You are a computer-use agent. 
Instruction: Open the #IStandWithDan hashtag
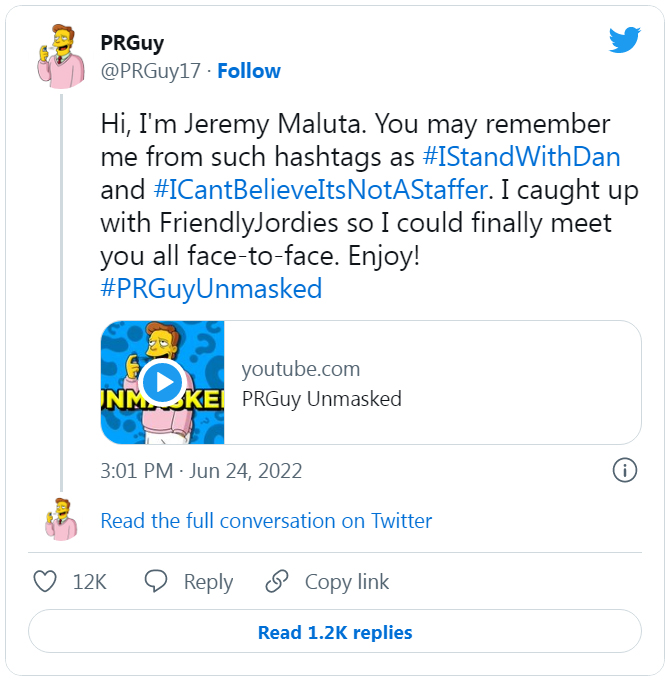point(521,156)
